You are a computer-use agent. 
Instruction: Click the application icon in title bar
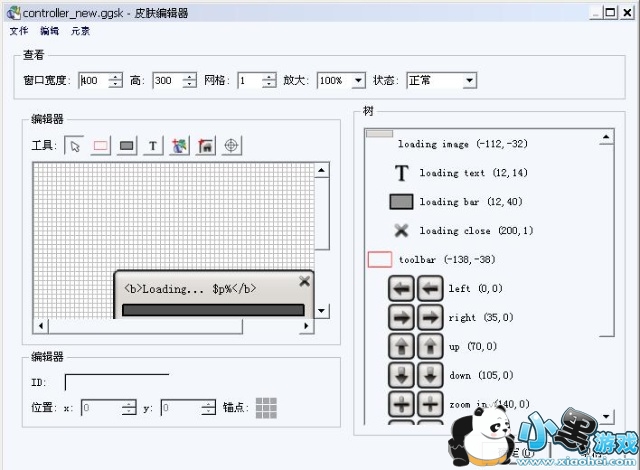click(13, 13)
